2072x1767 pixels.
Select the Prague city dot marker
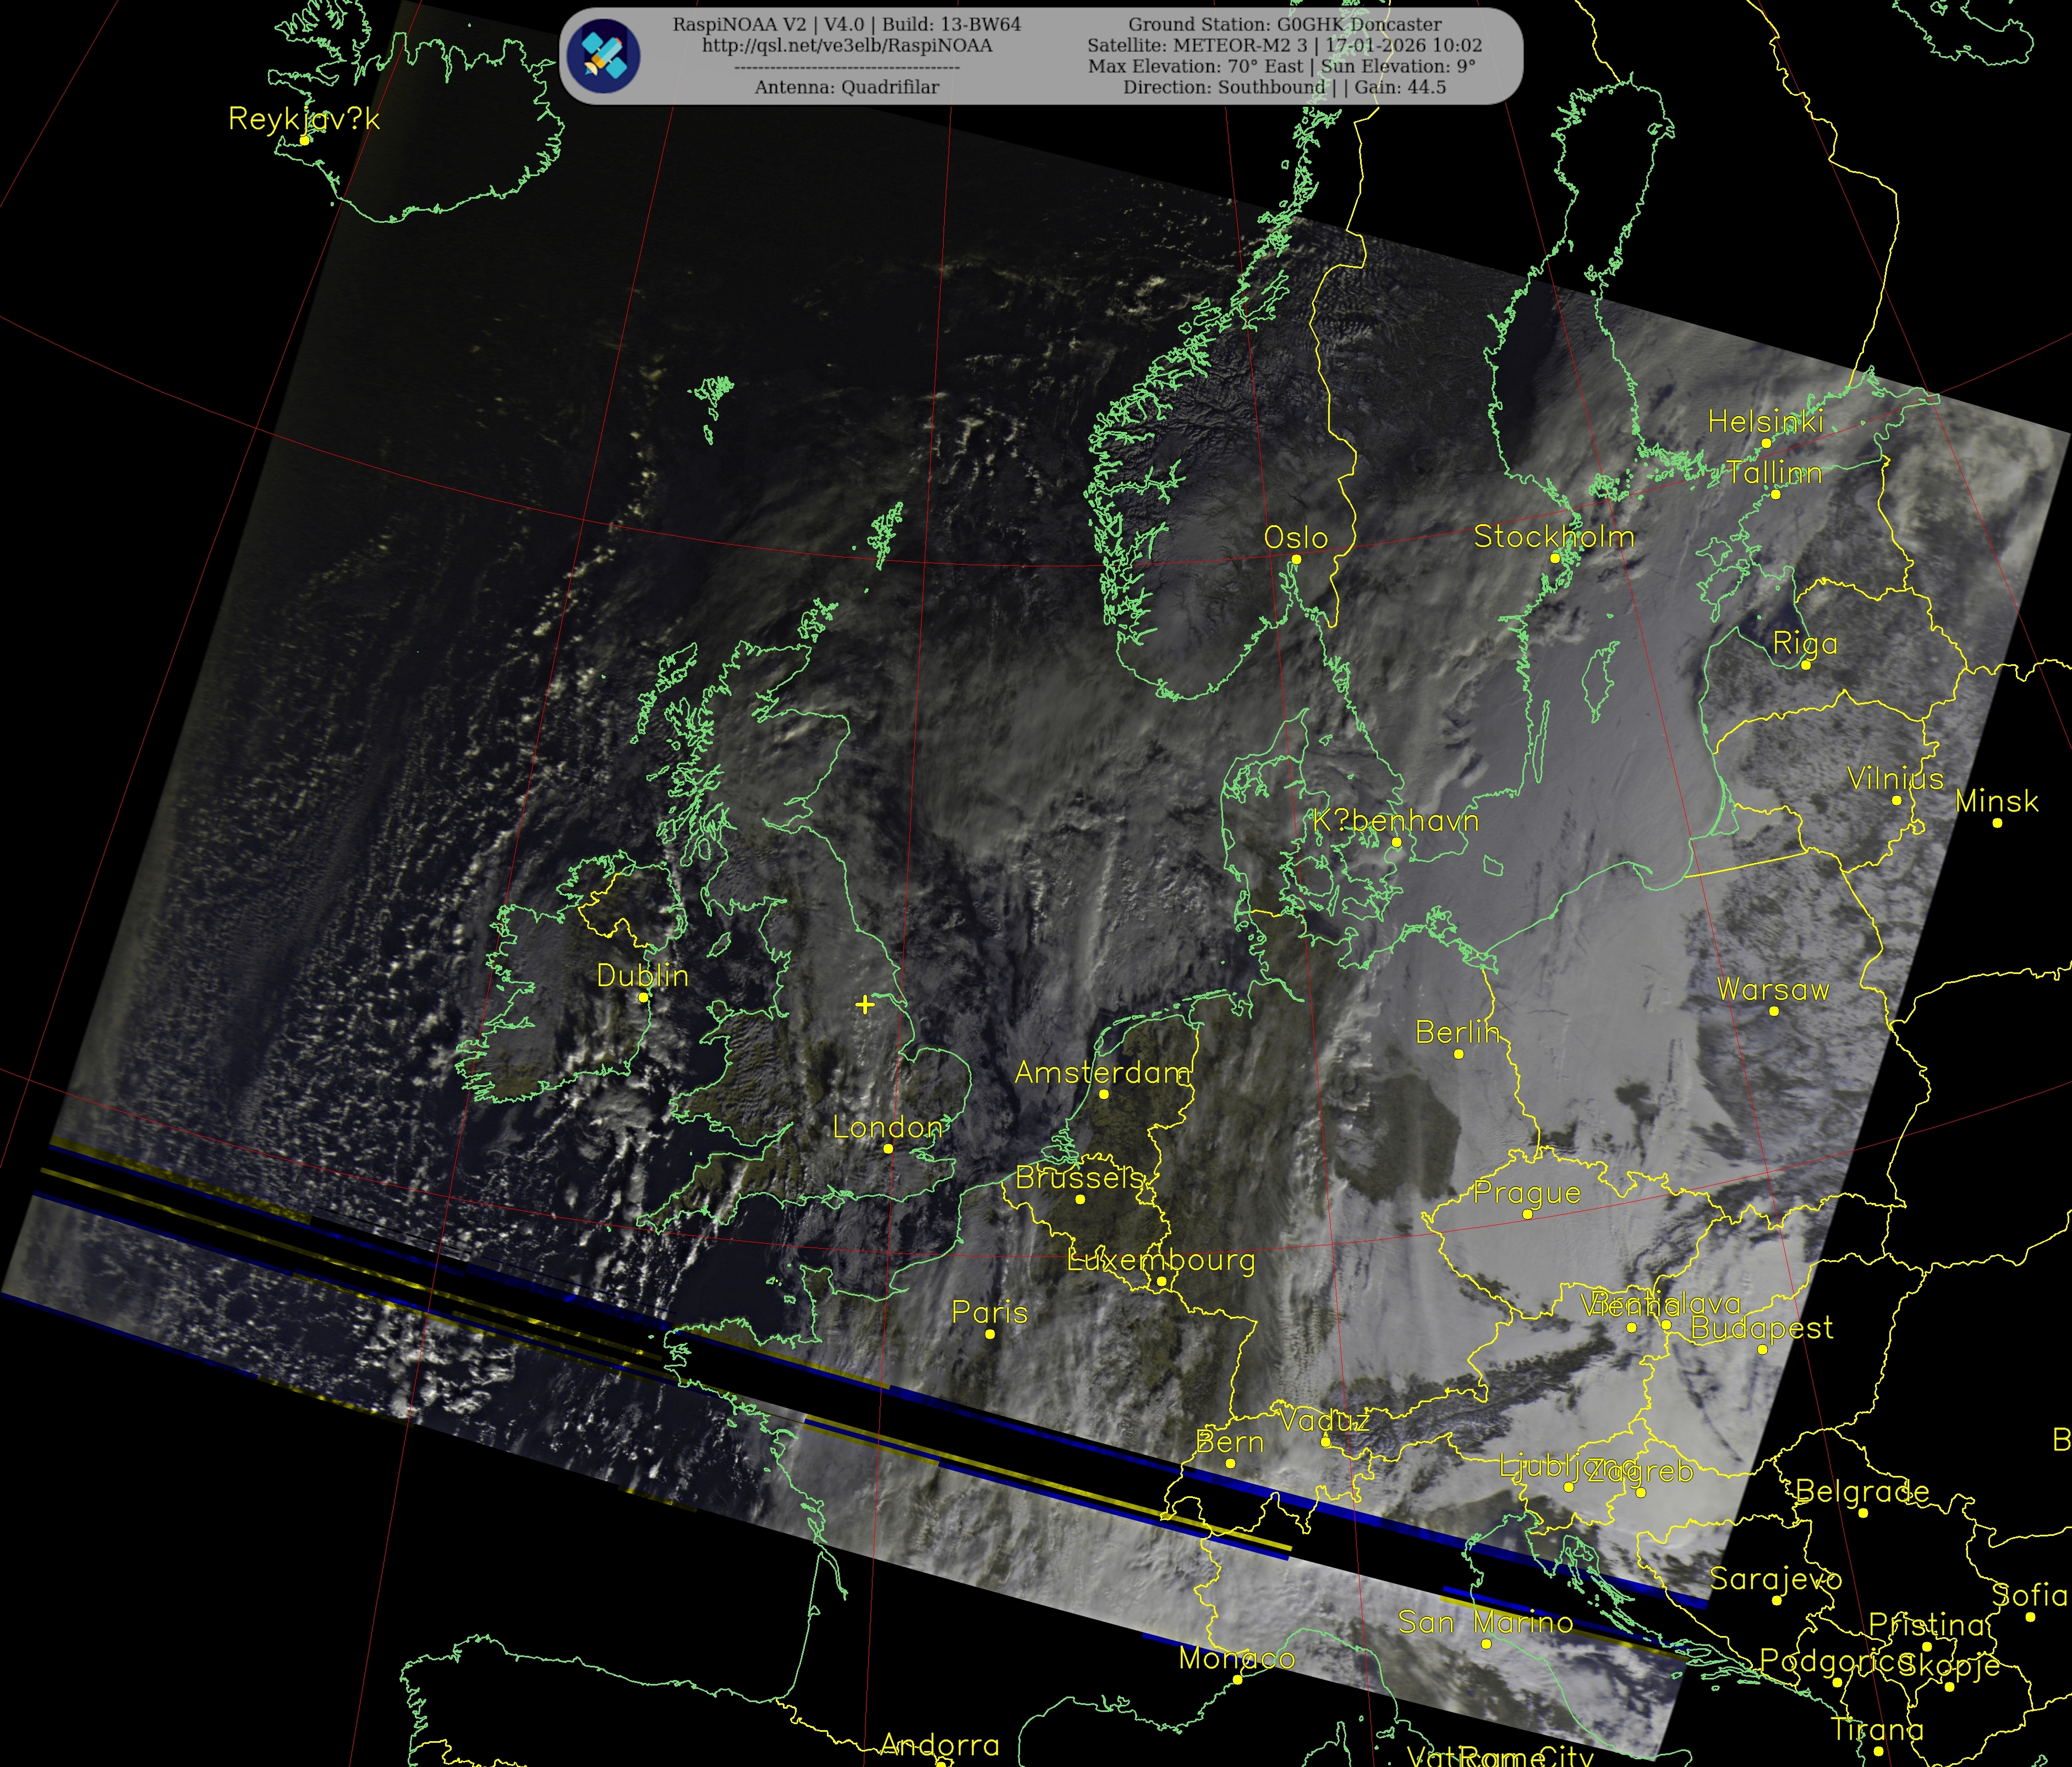point(1527,1214)
